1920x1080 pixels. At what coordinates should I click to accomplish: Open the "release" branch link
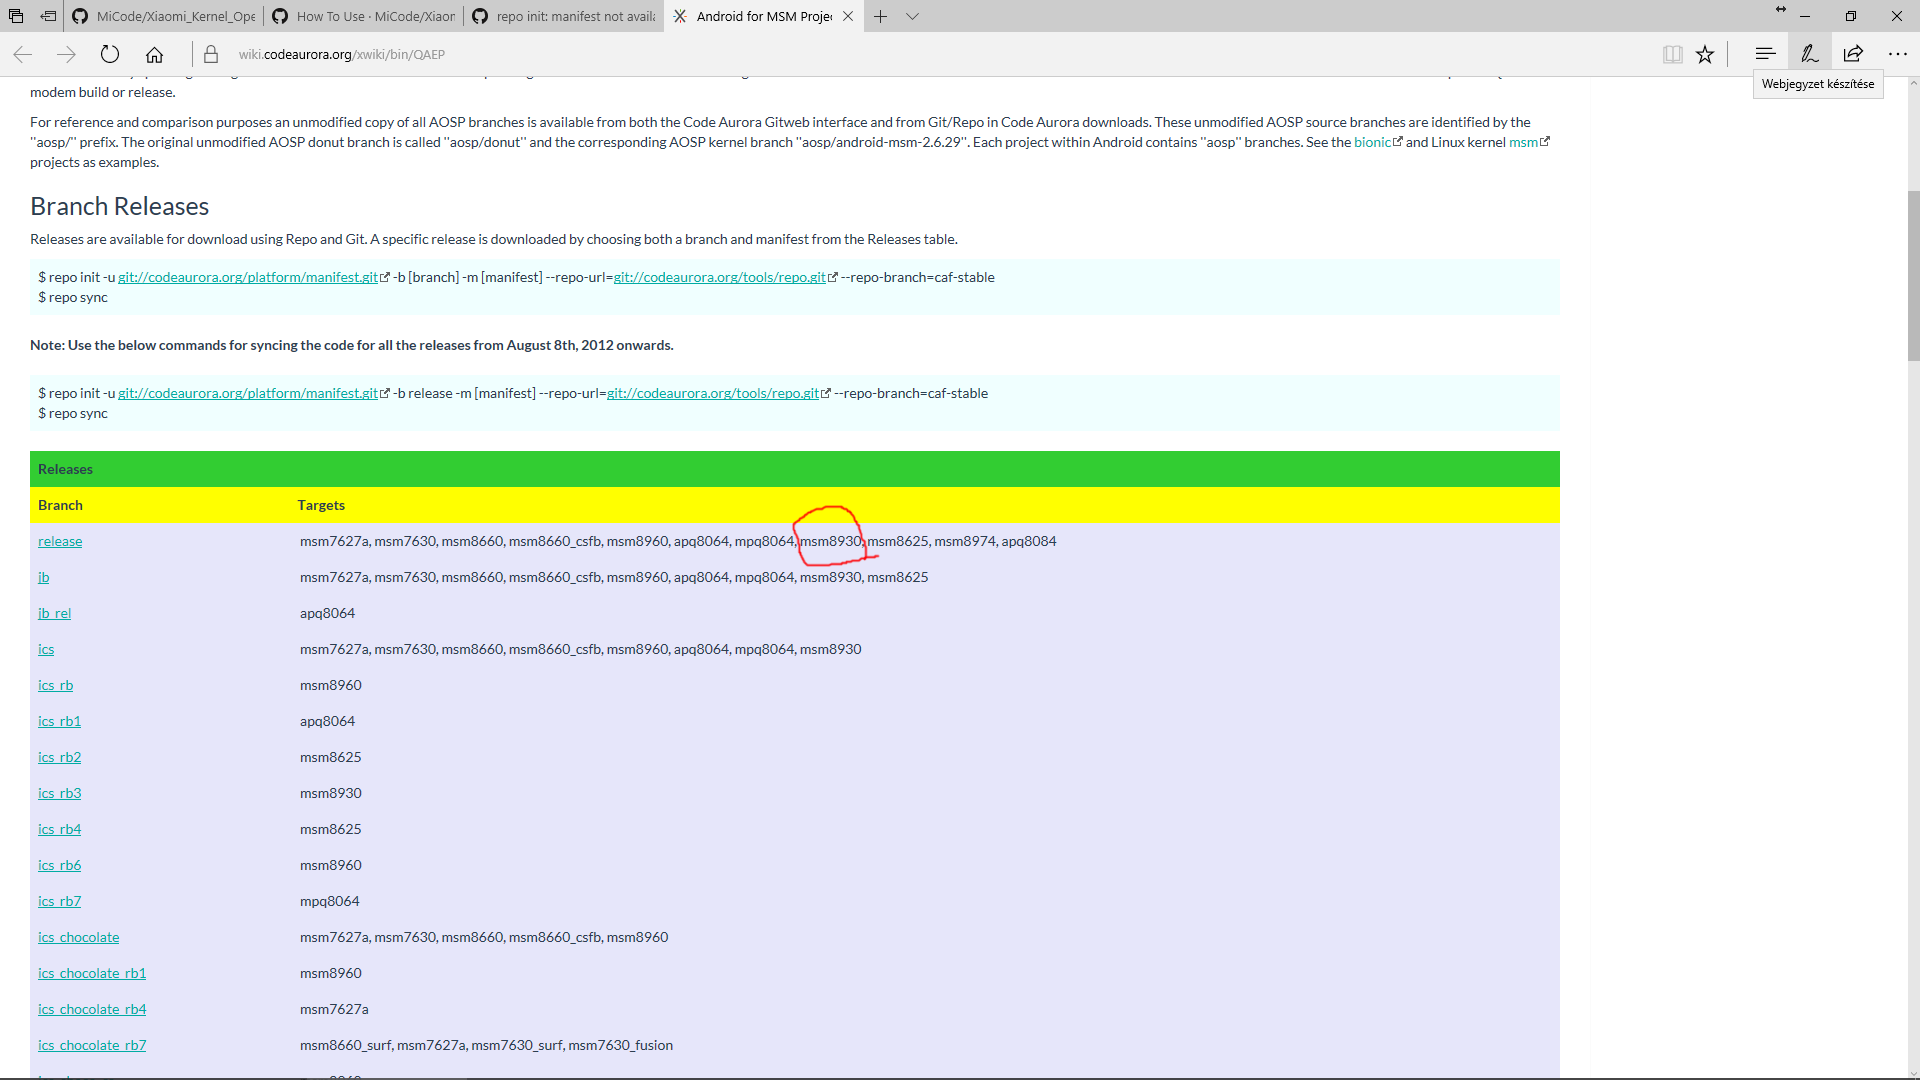[x=59, y=541]
